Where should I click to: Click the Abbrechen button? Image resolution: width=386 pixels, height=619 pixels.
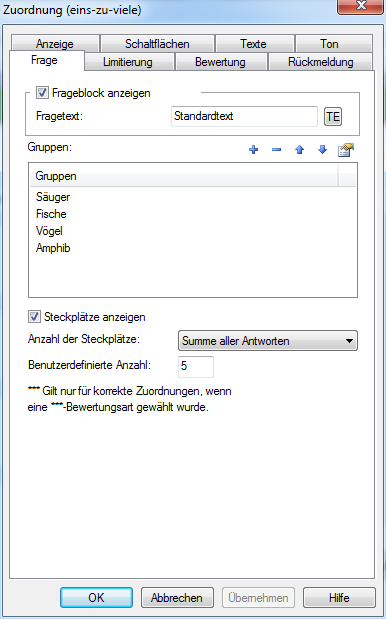177,598
